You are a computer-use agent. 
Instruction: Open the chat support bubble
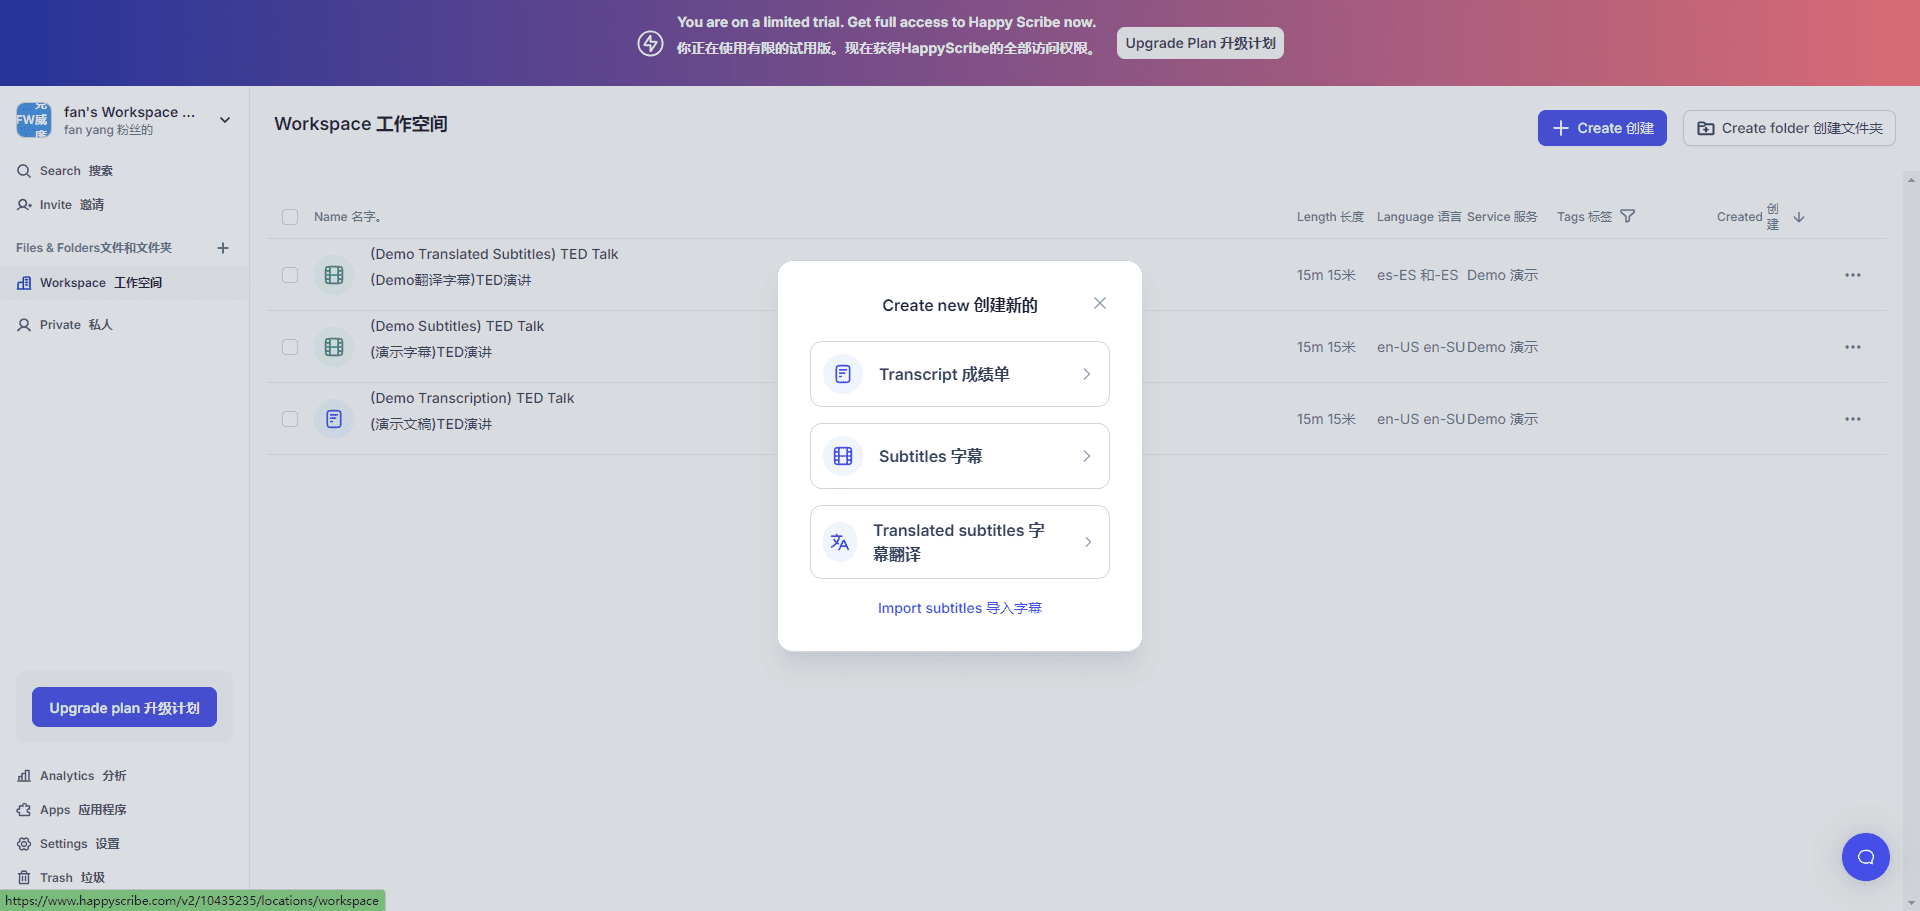1865,857
